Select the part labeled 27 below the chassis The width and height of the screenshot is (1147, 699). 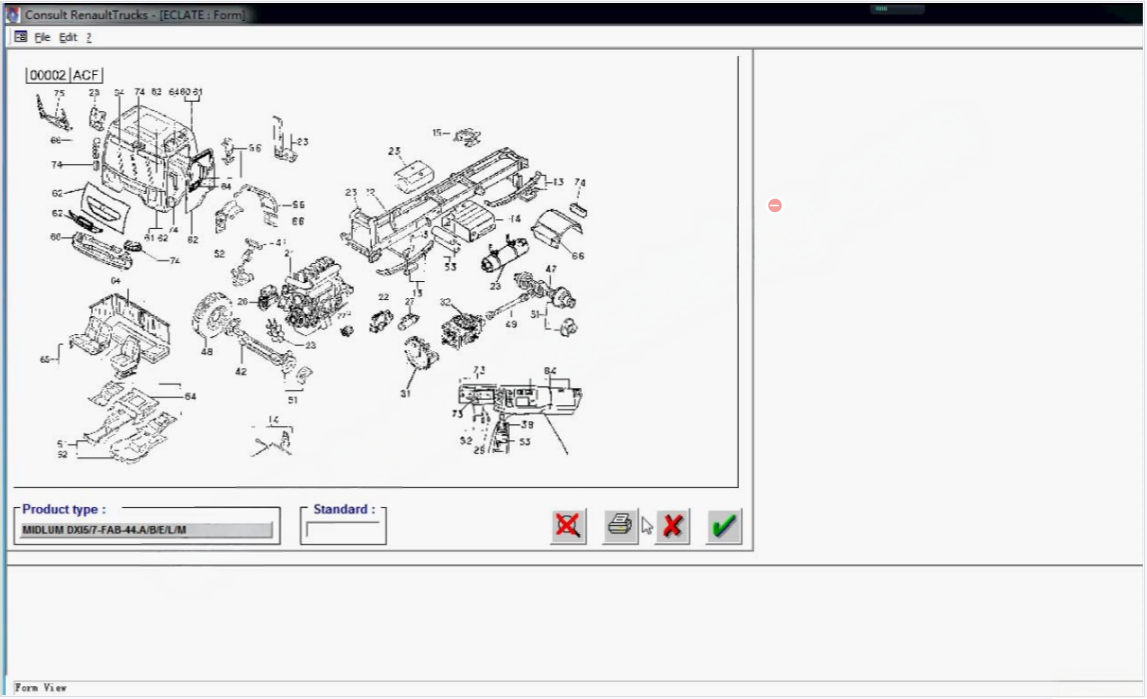[410, 321]
